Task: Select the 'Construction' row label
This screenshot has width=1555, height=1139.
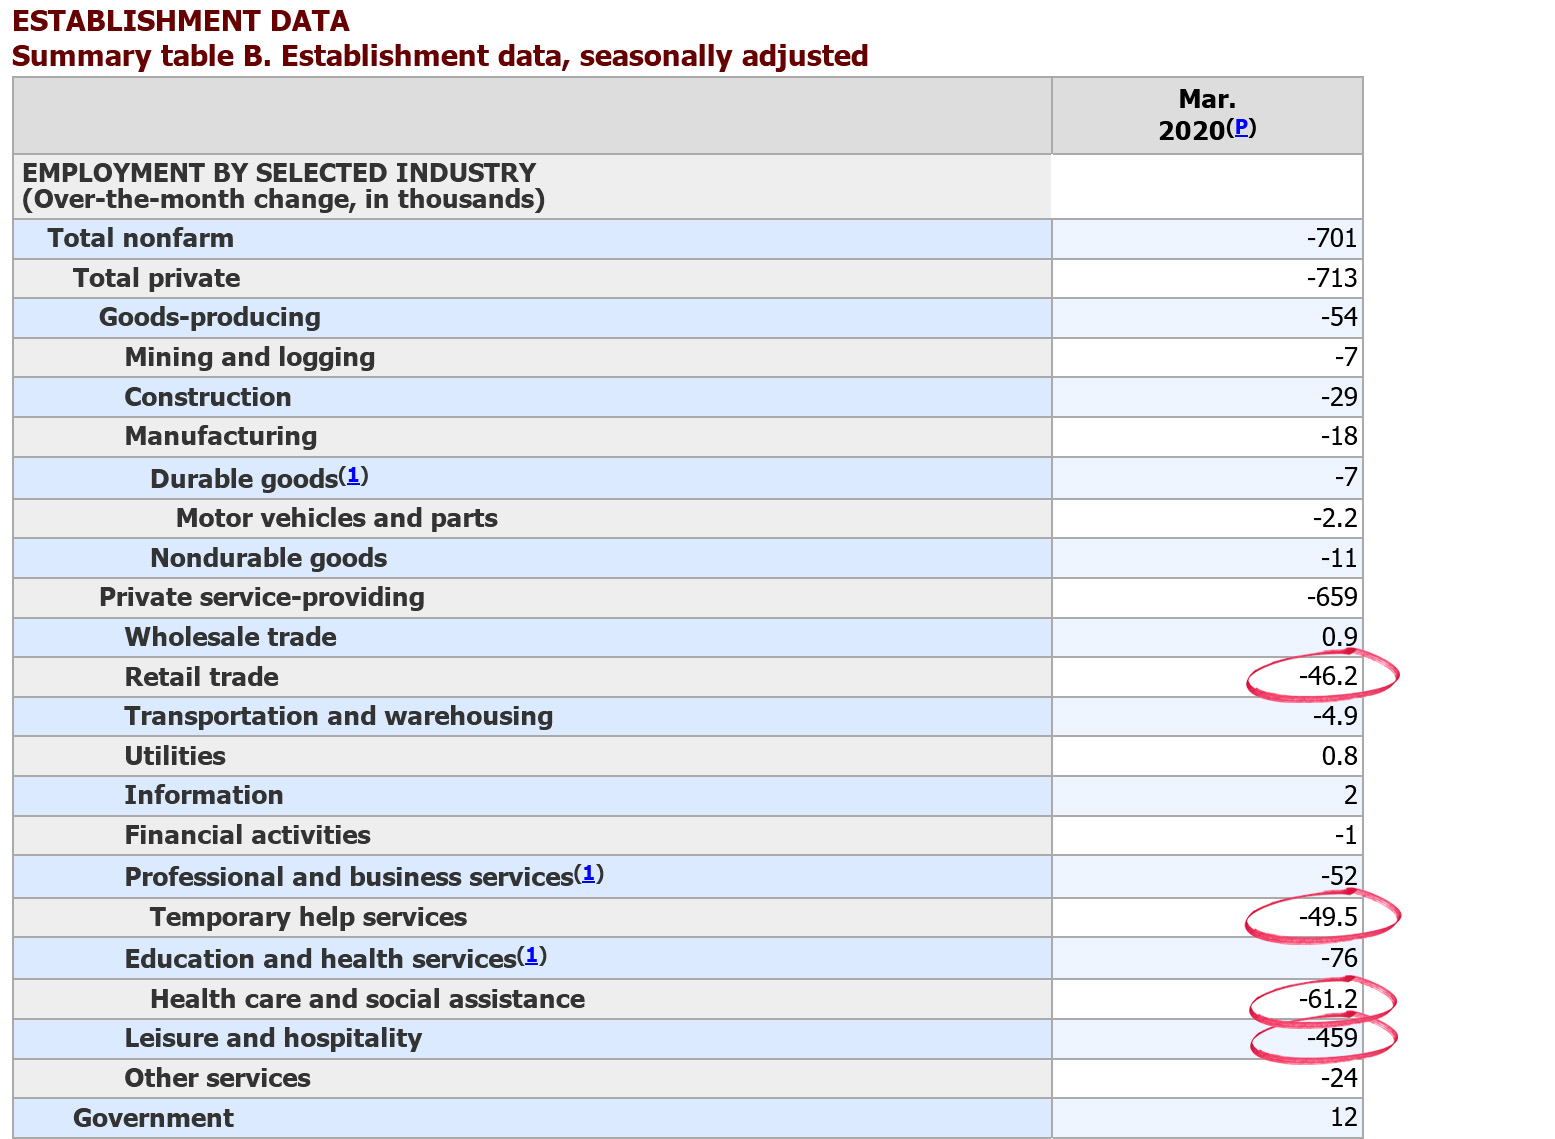Action: (x=208, y=397)
